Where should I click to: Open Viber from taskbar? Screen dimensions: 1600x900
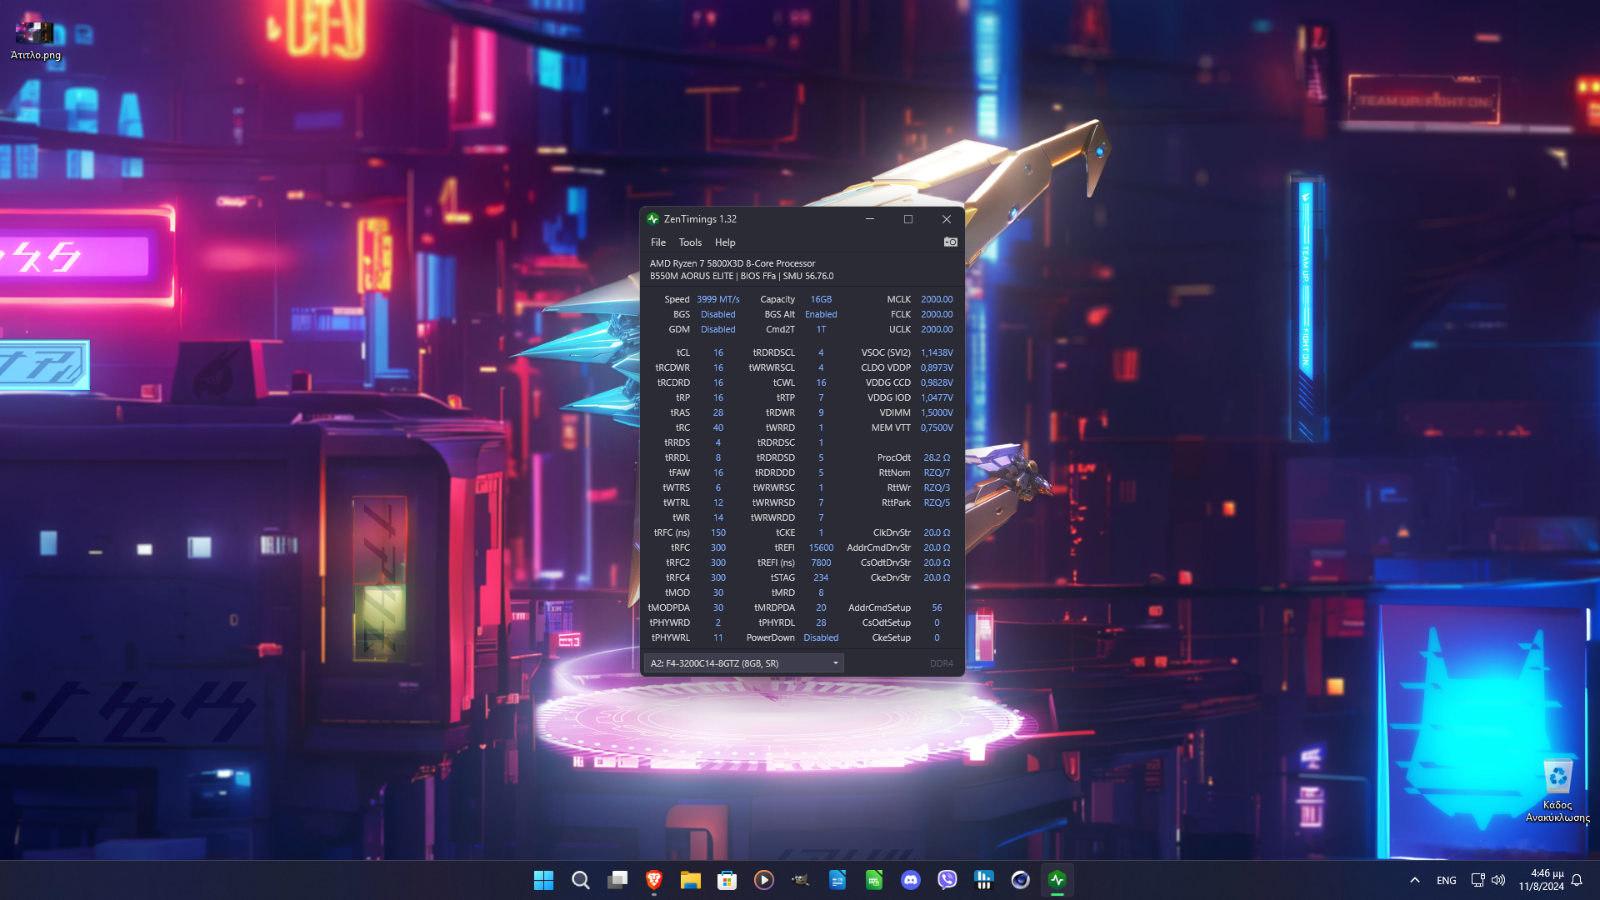[947, 880]
